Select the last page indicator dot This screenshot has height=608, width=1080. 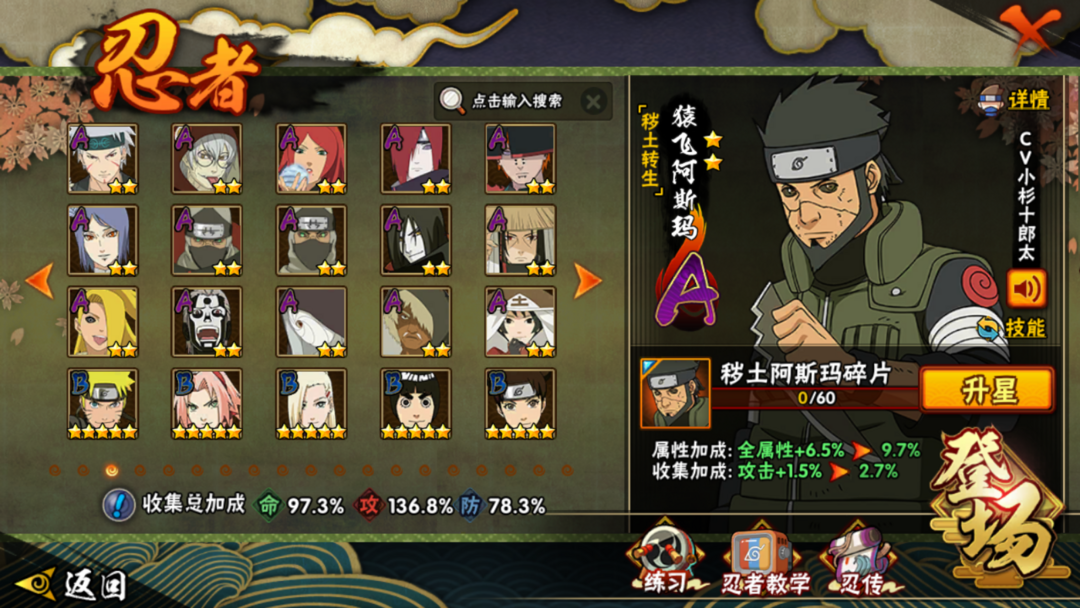click(567, 470)
